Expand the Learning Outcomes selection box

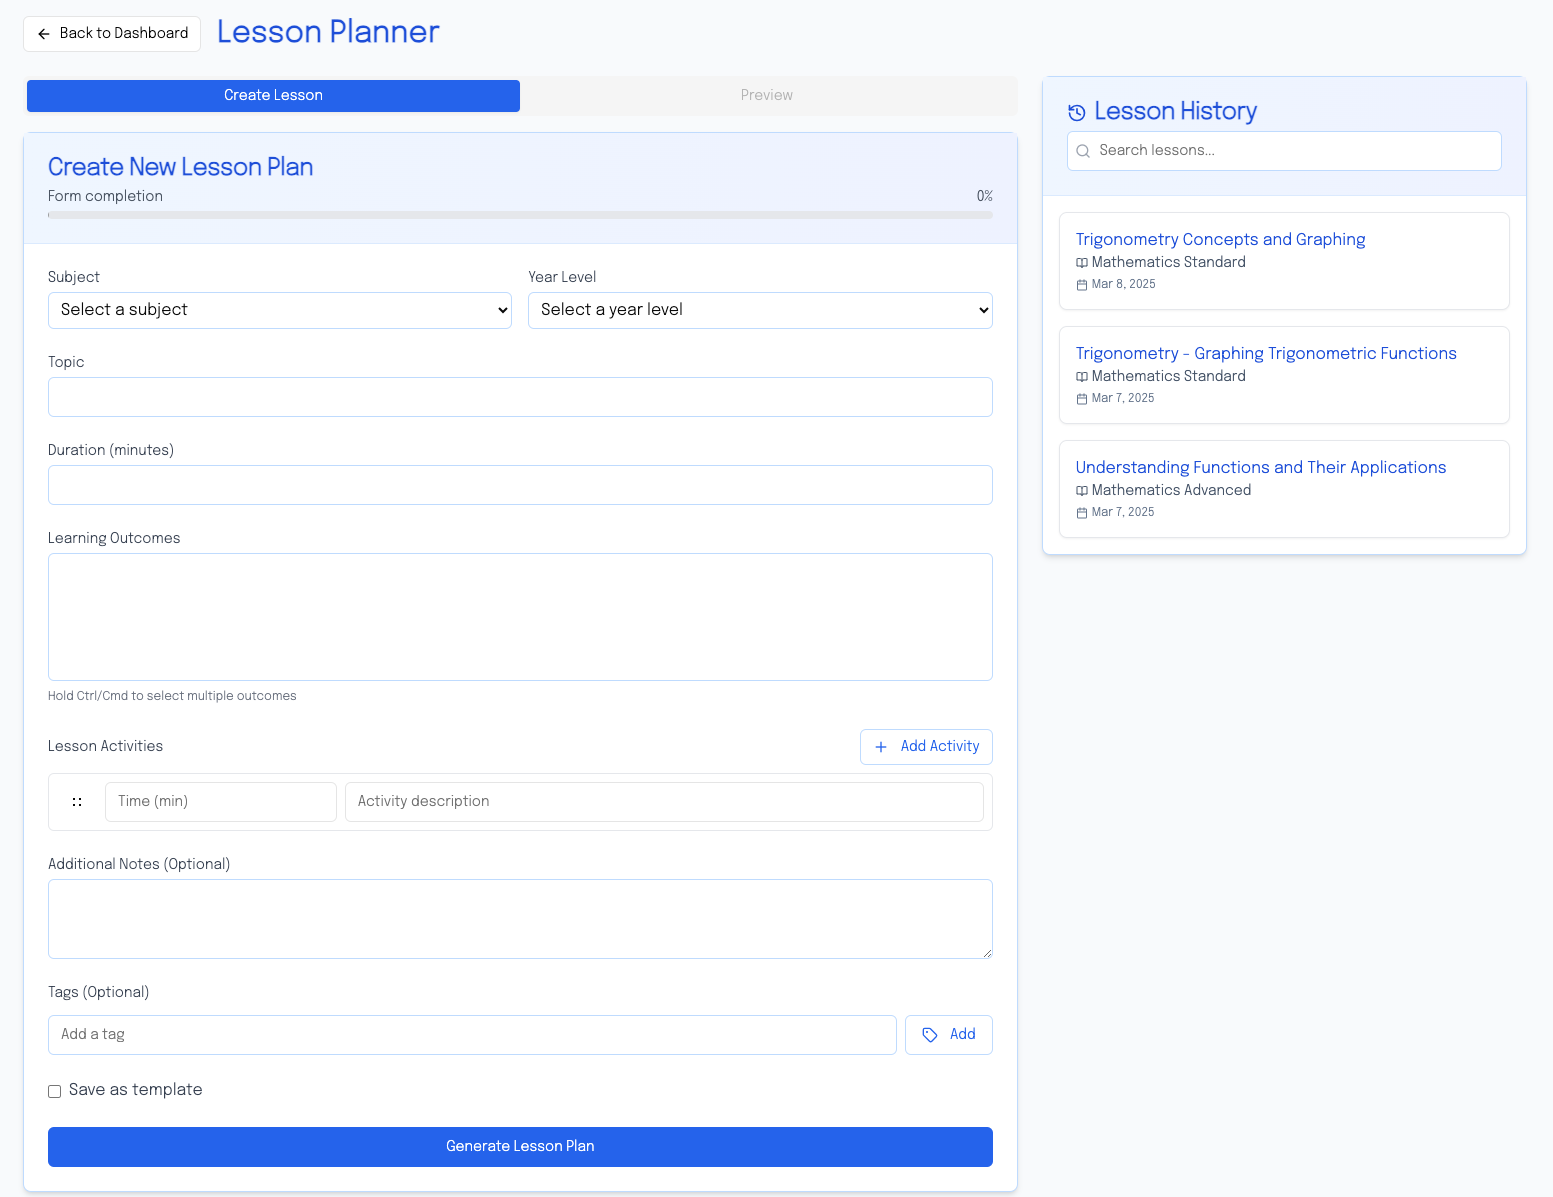[x=520, y=616]
